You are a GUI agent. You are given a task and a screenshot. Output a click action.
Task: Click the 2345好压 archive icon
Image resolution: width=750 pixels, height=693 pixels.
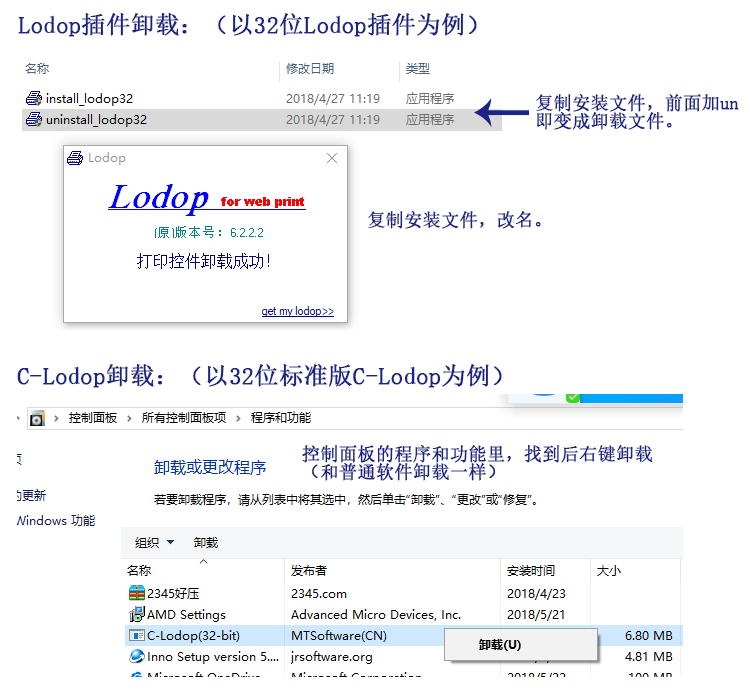coord(137,593)
